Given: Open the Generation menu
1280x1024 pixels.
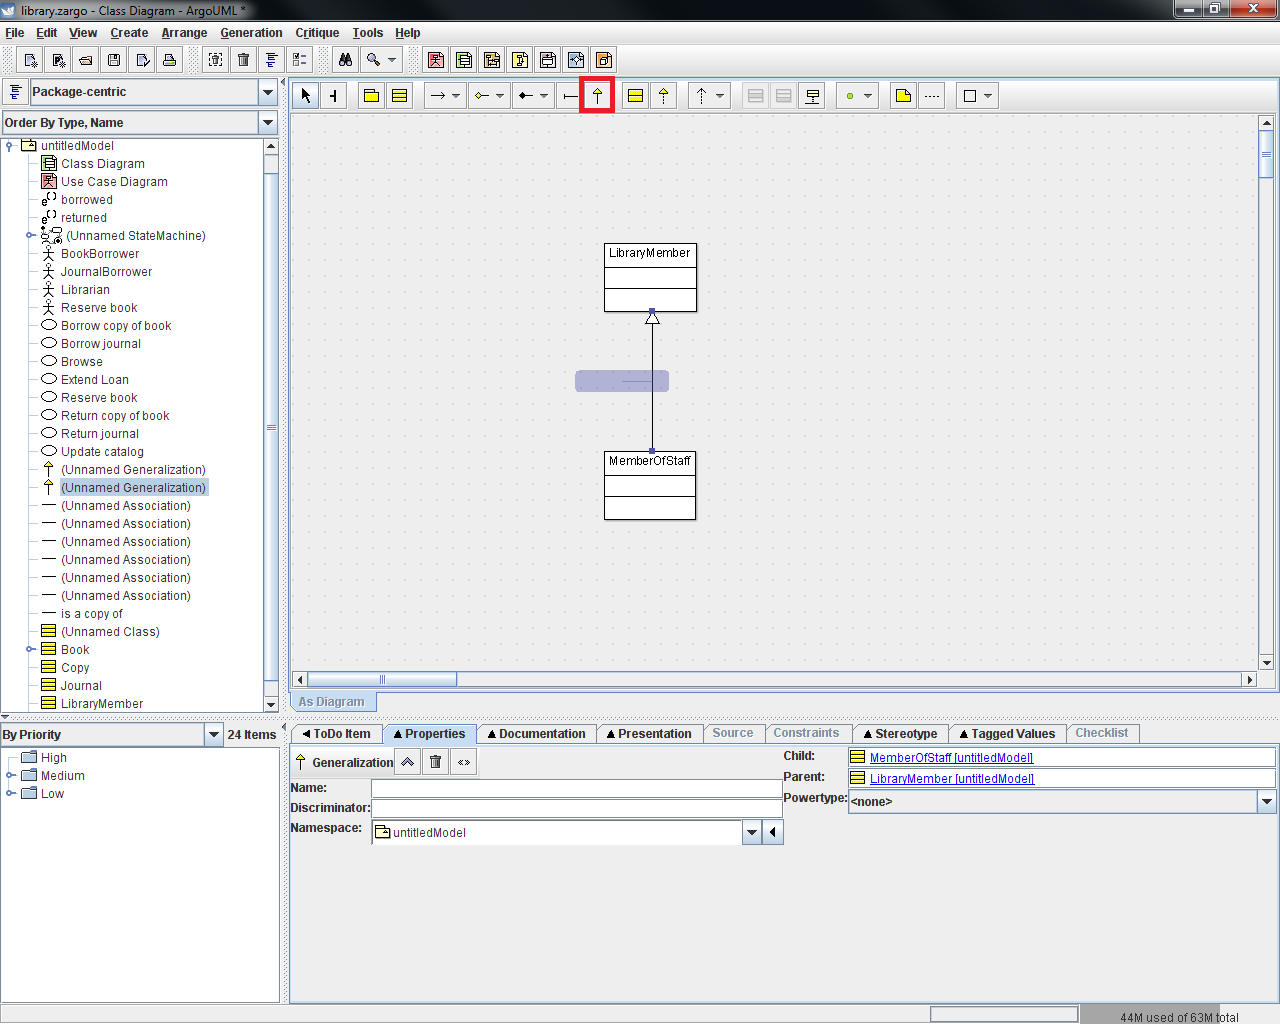Looking at the screenshot, I should (251, 33).
